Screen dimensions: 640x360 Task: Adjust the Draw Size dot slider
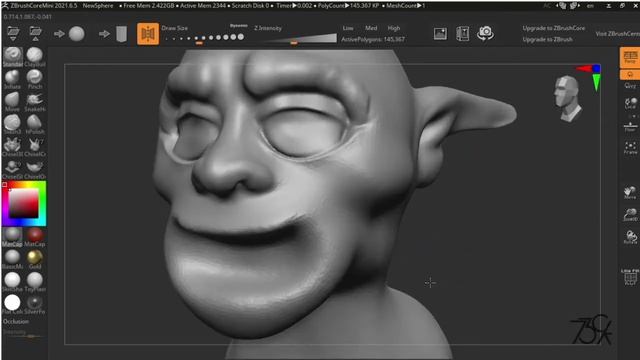[x=204, y=38]
